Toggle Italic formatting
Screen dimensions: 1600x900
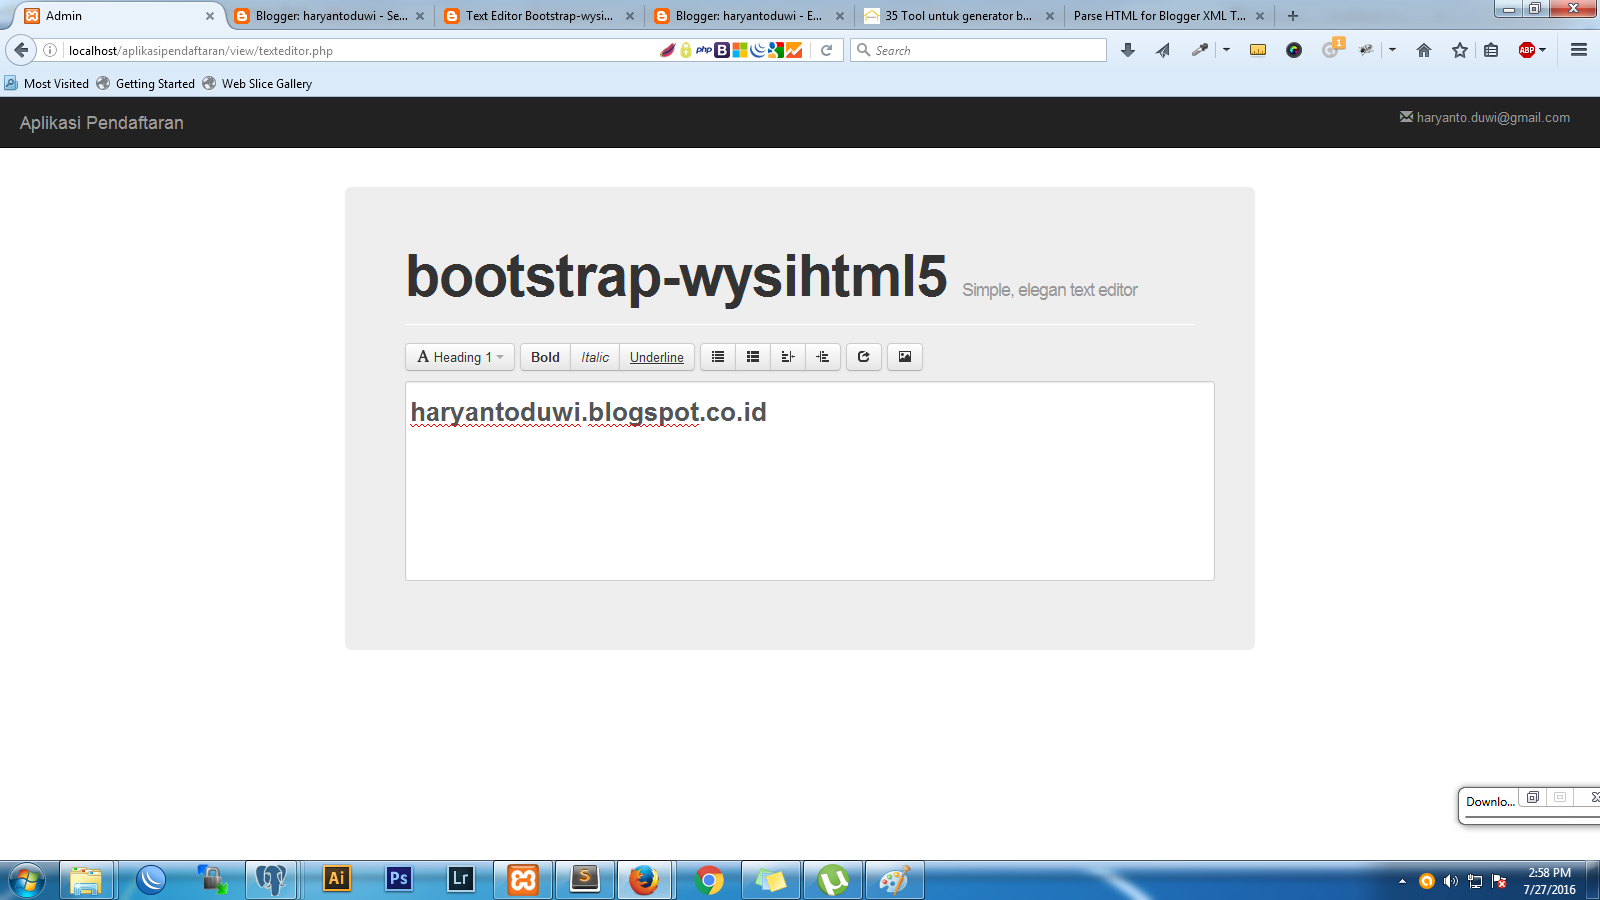[x=595, y=356]
